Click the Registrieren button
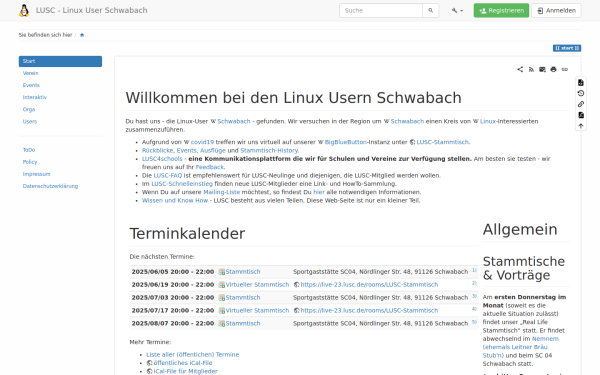The width and height of the screenshot is (600, 375). pos(501,10)
